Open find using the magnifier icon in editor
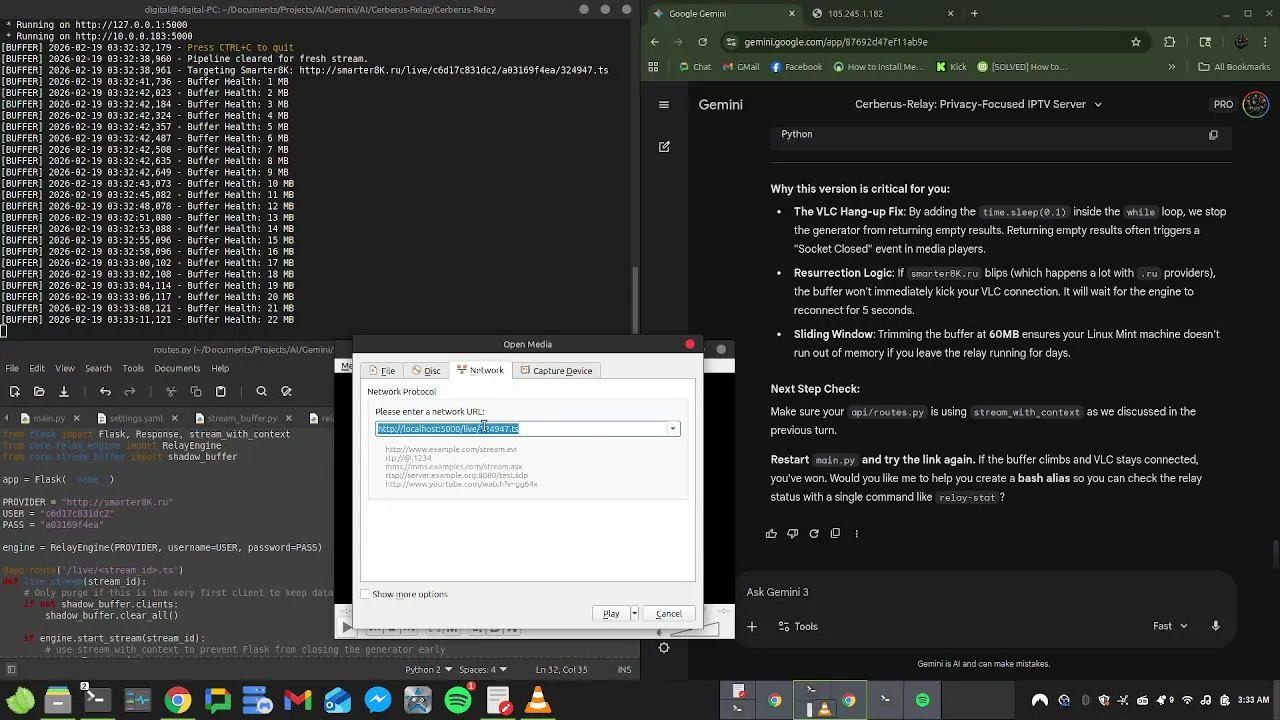1280x720 pixels. tap(261, 391)
